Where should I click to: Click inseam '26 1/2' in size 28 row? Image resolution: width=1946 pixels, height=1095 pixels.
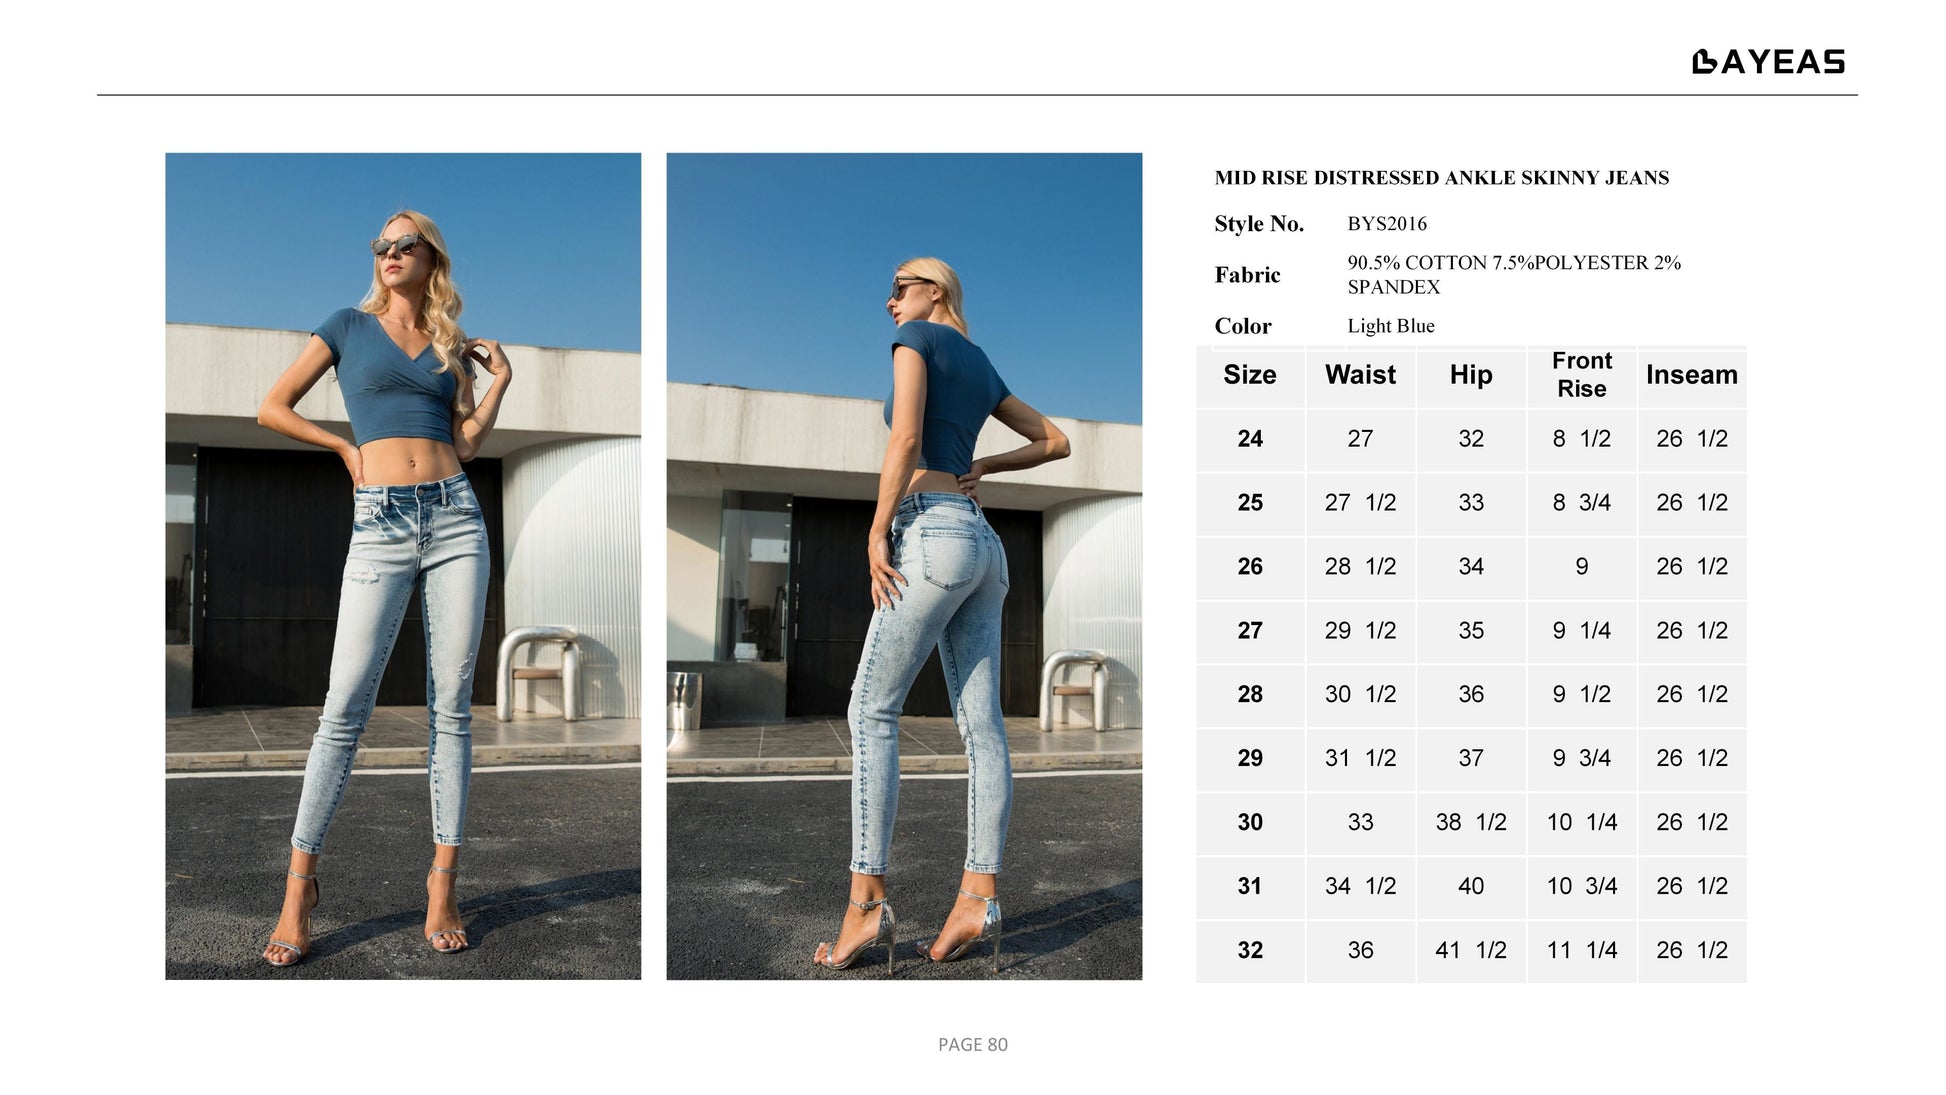[x=1692, y=695]
